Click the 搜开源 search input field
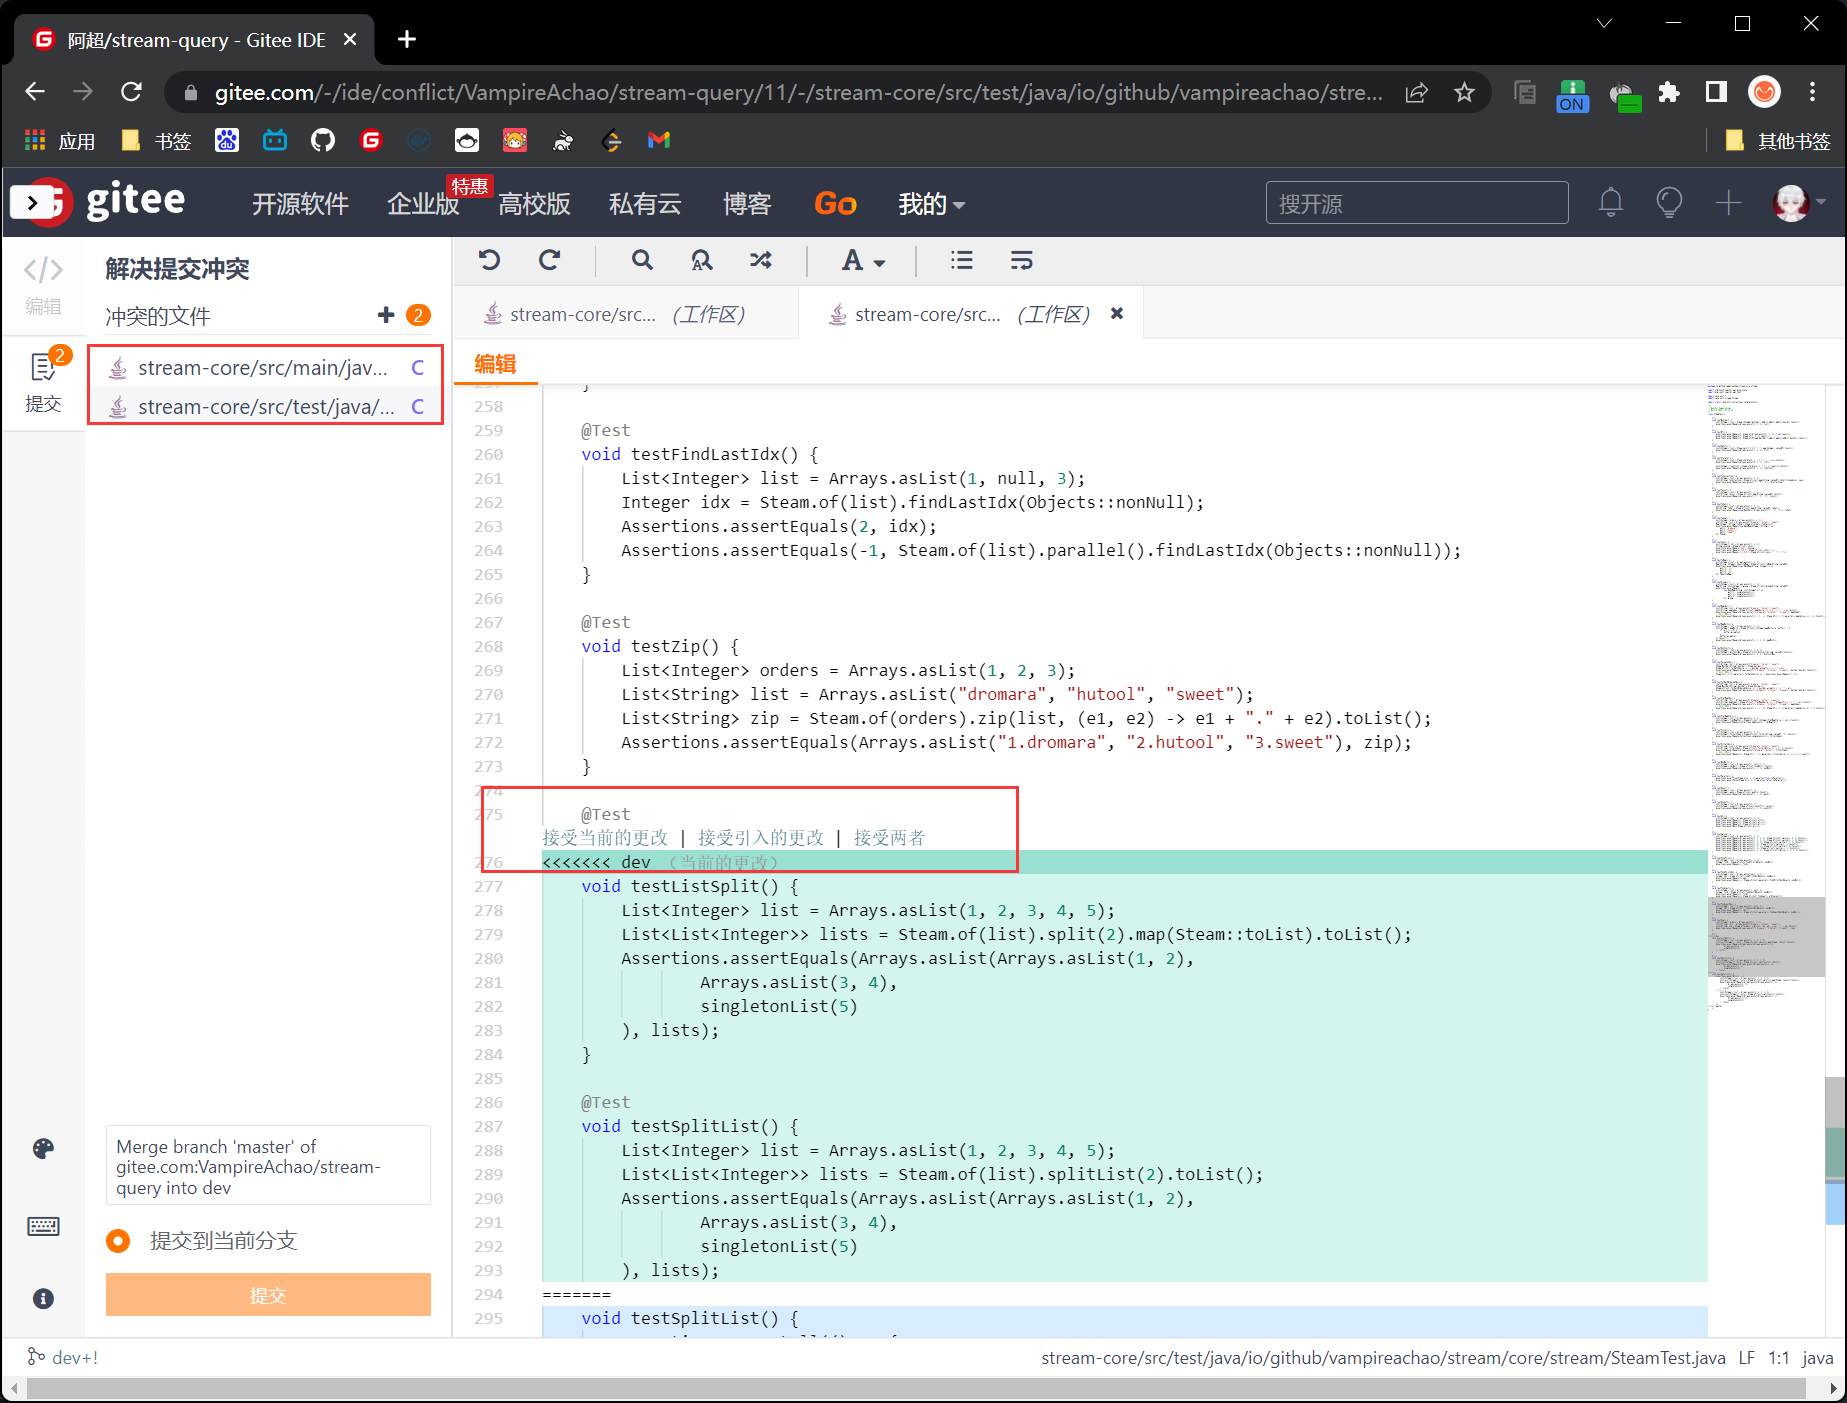This screenshot has width=1847, height=1403. [x=1416, y=204]
